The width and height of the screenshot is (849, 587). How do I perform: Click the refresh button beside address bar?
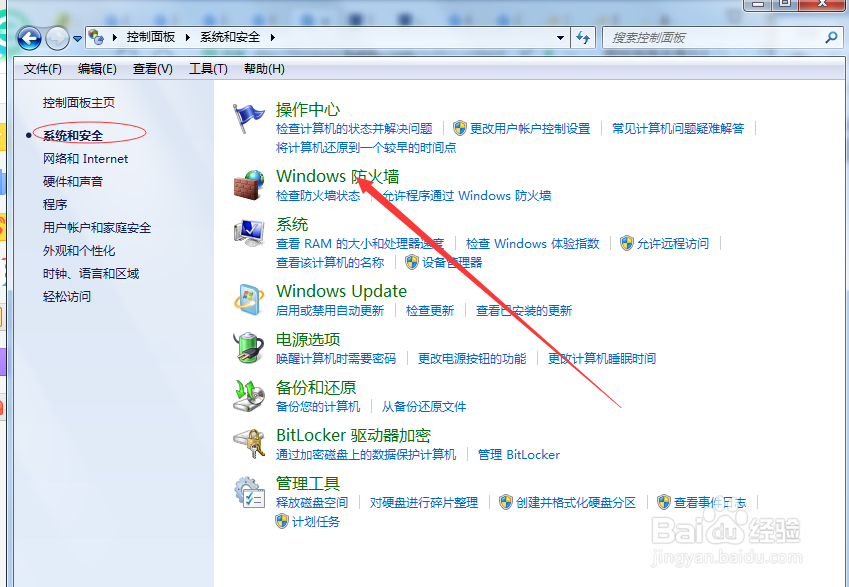coord(583,37)
